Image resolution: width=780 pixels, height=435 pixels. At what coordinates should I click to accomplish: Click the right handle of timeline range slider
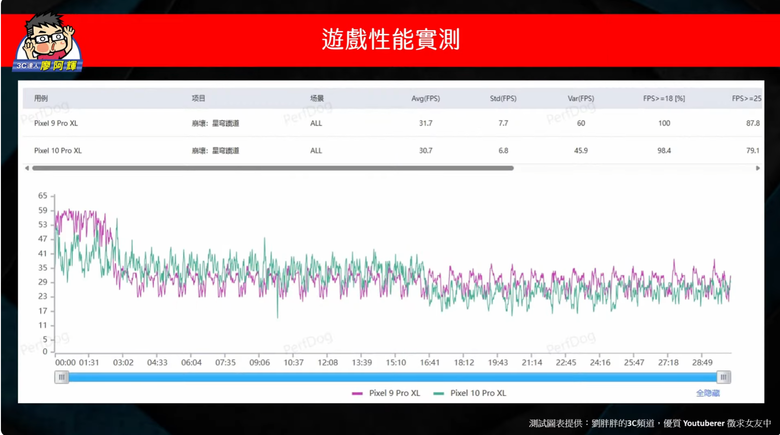[x=724, y=377]
